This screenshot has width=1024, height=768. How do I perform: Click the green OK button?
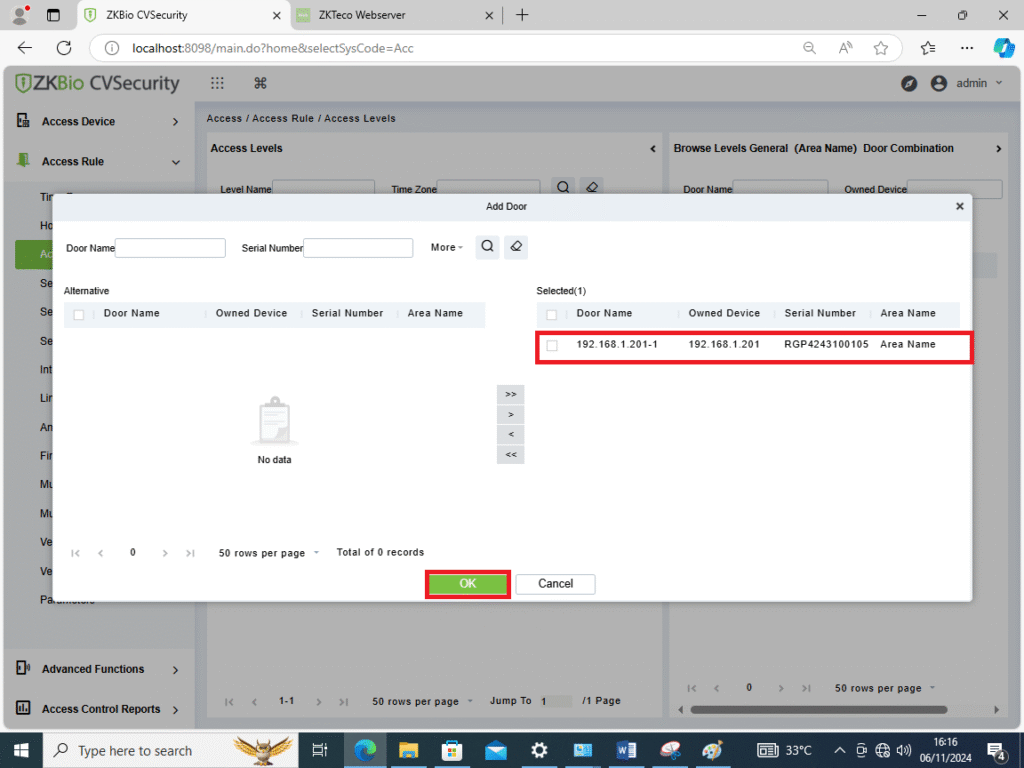click(468, 584)
